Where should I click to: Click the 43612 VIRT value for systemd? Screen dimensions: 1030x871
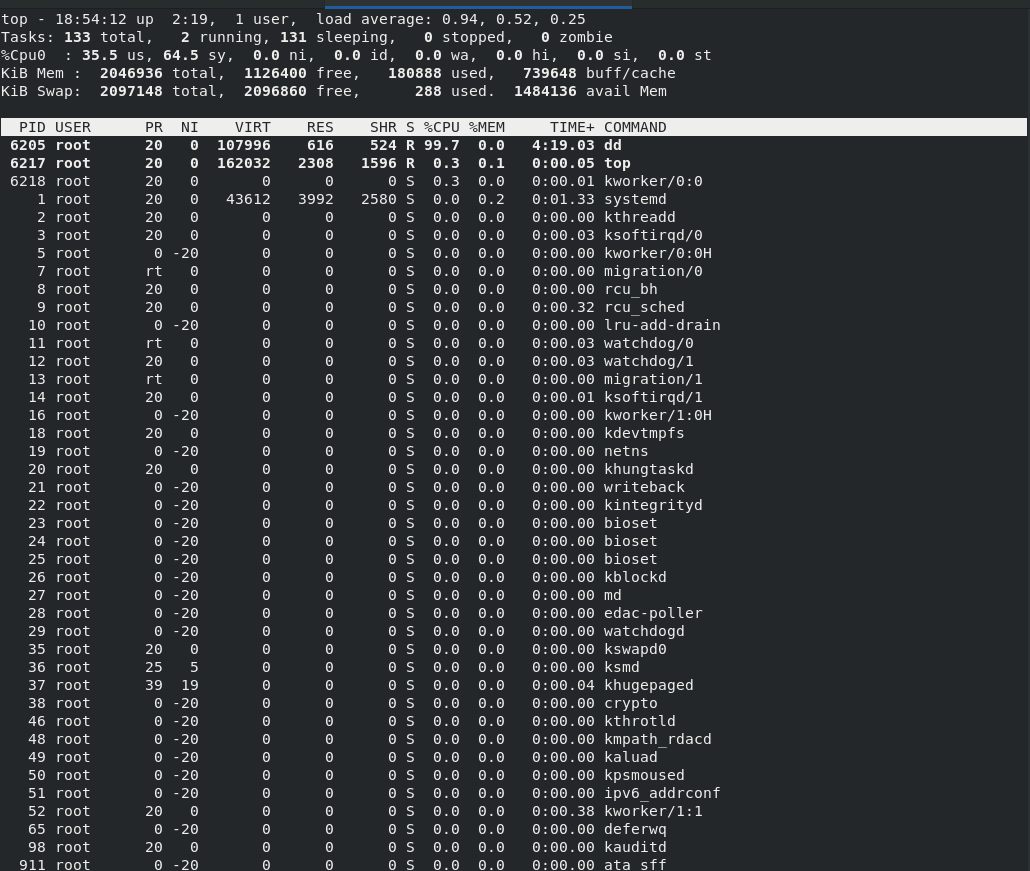click(x=248, y=199)
